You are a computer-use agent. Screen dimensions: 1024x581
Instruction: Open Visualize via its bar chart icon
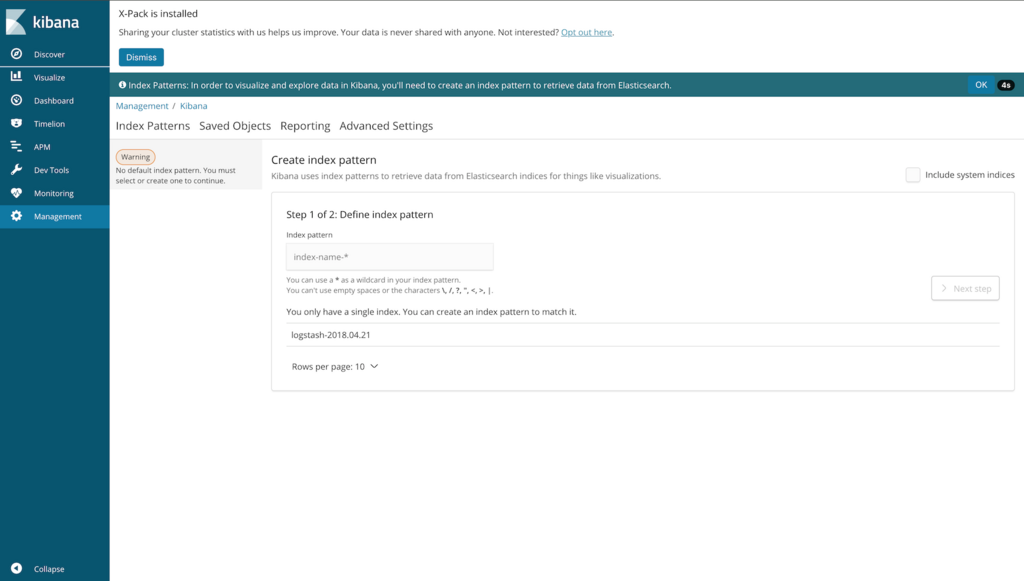click(x=16, y=77)
